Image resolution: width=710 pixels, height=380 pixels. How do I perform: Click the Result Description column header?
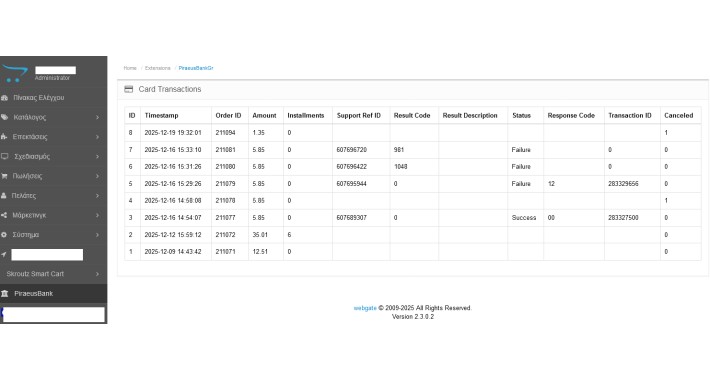[470, 115]
